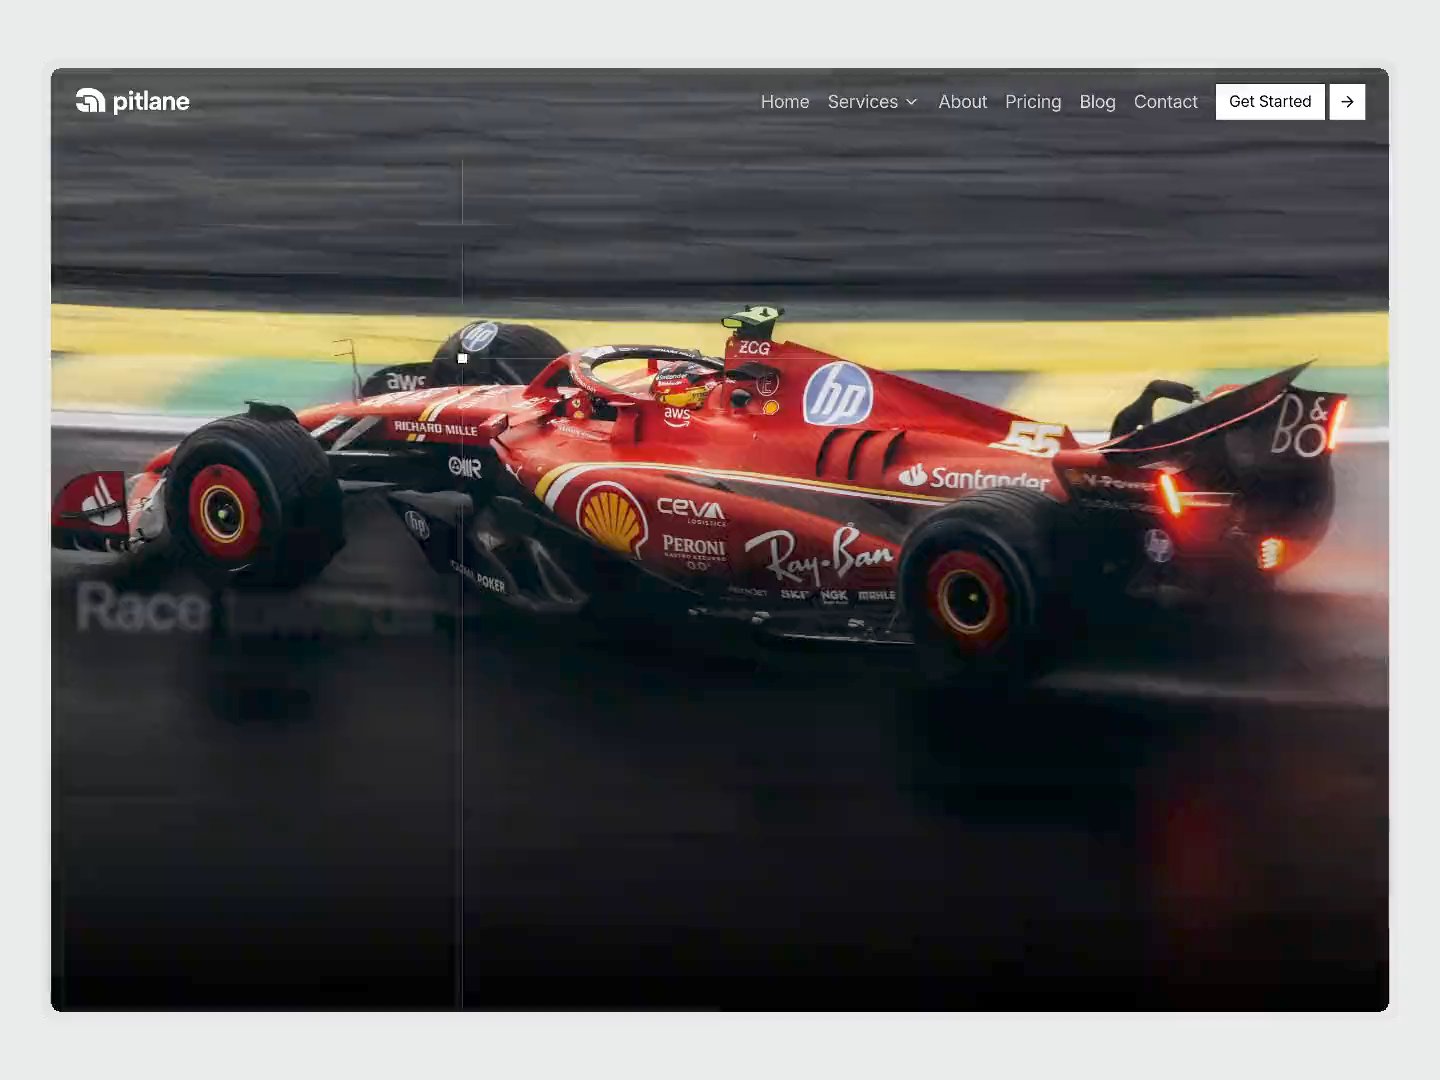Visit the Blog section
This screenshot has width=1440, height=1080.
[x=1097, y=102]
